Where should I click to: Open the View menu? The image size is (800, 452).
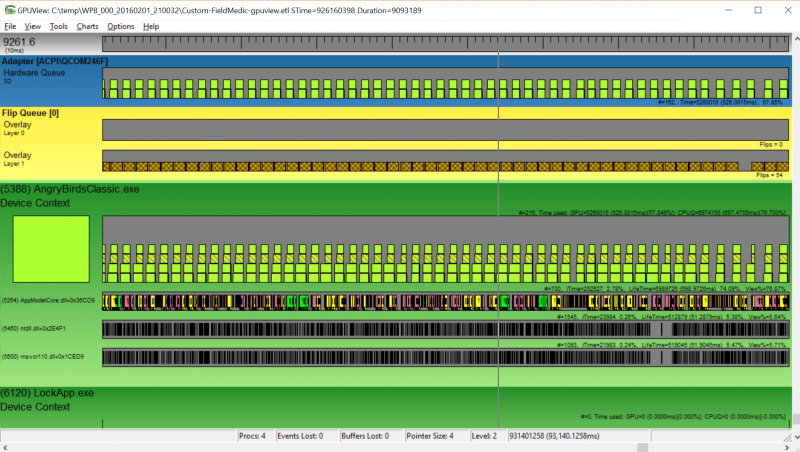coord(33,27)
